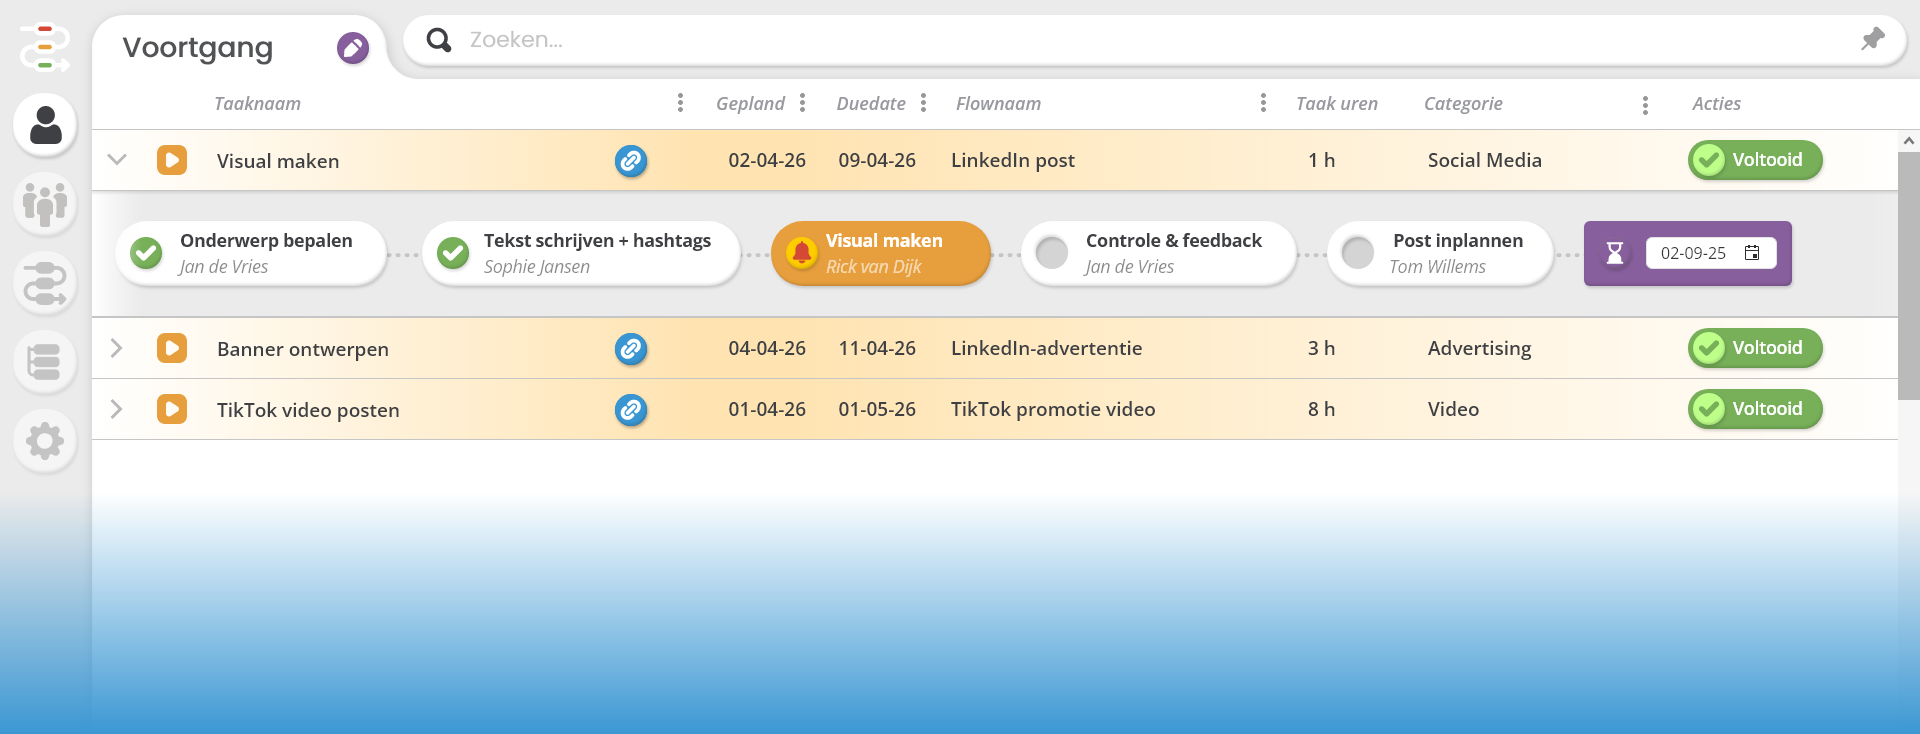This screenshot has width=1920, height=734.
Task: Click the Zoeken search input field
Action: point(1100,40)
